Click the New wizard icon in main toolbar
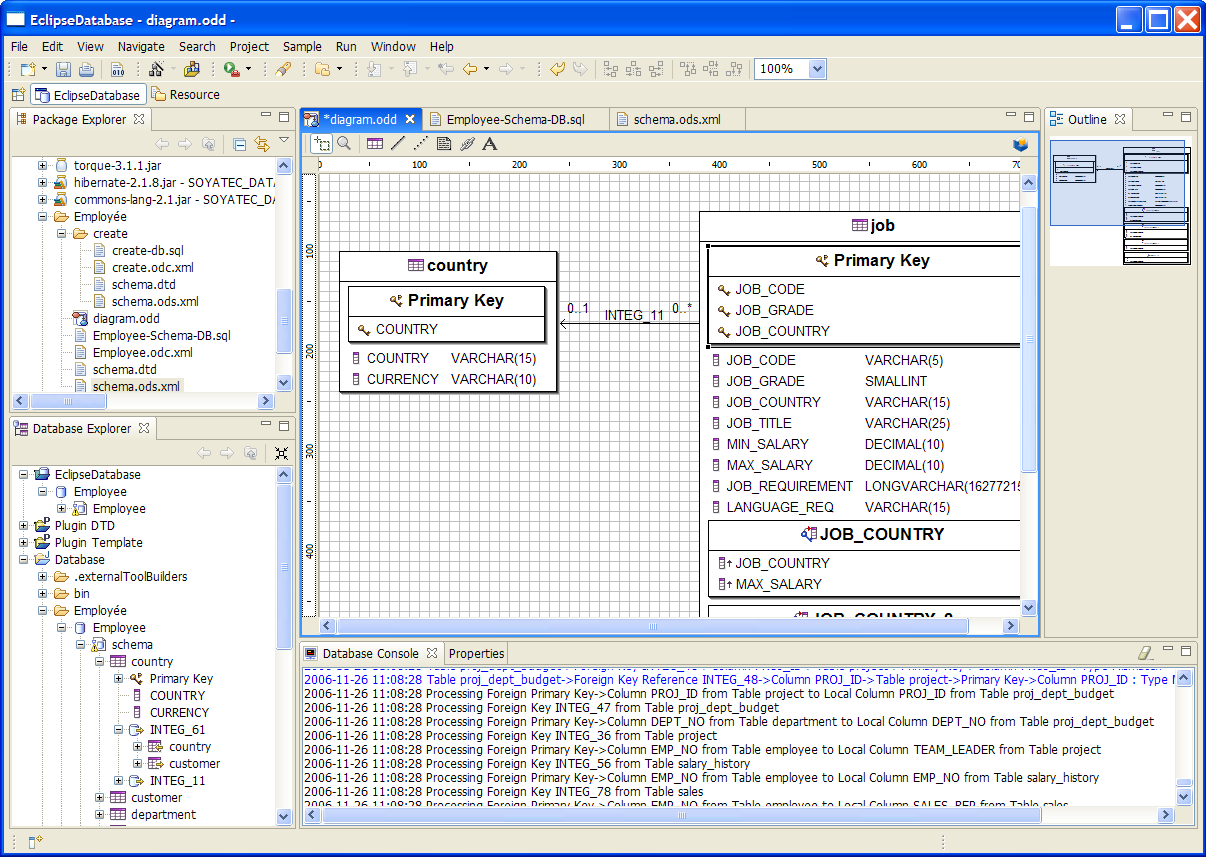This screenshot has width=1206, height=857. 29,69
